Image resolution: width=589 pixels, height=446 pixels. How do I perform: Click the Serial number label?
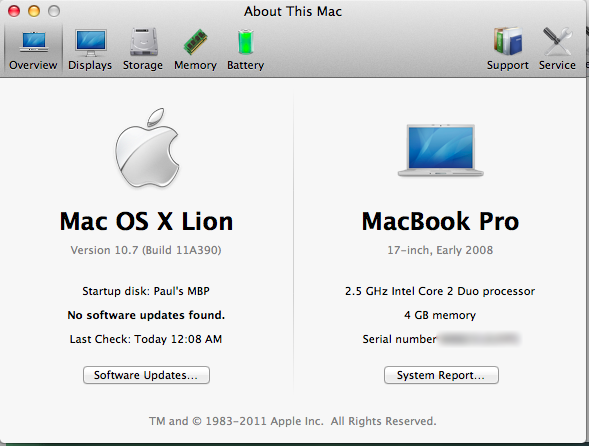(399, 339)
